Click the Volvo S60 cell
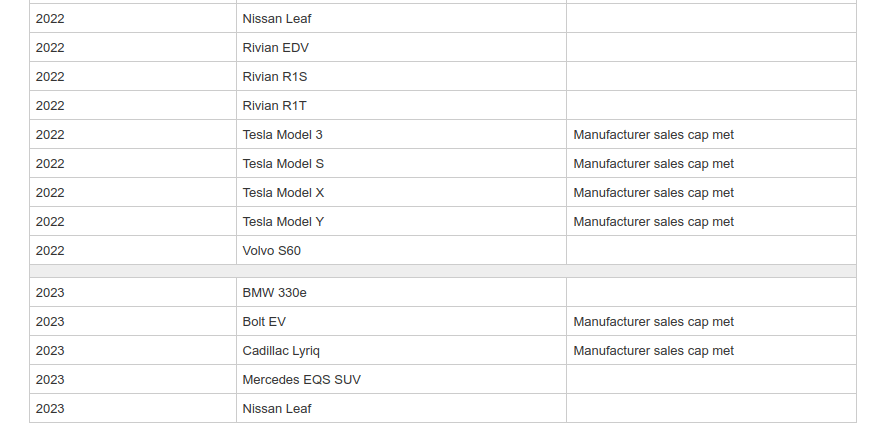 pos(401,250)
